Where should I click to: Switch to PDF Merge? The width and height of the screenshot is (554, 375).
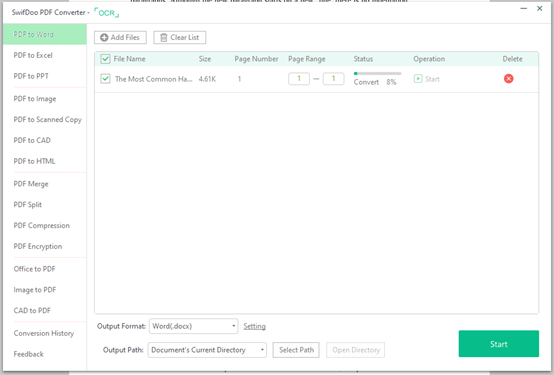click(31, 184)
